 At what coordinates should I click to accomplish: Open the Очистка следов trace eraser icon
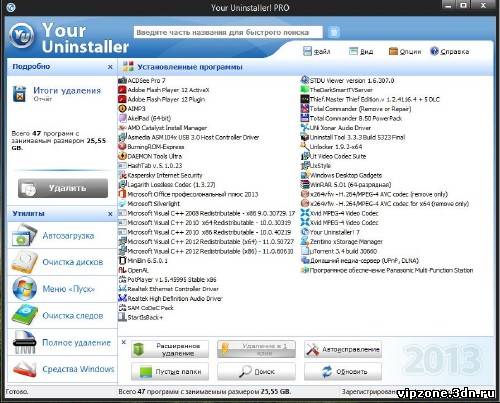pos(24,315)
